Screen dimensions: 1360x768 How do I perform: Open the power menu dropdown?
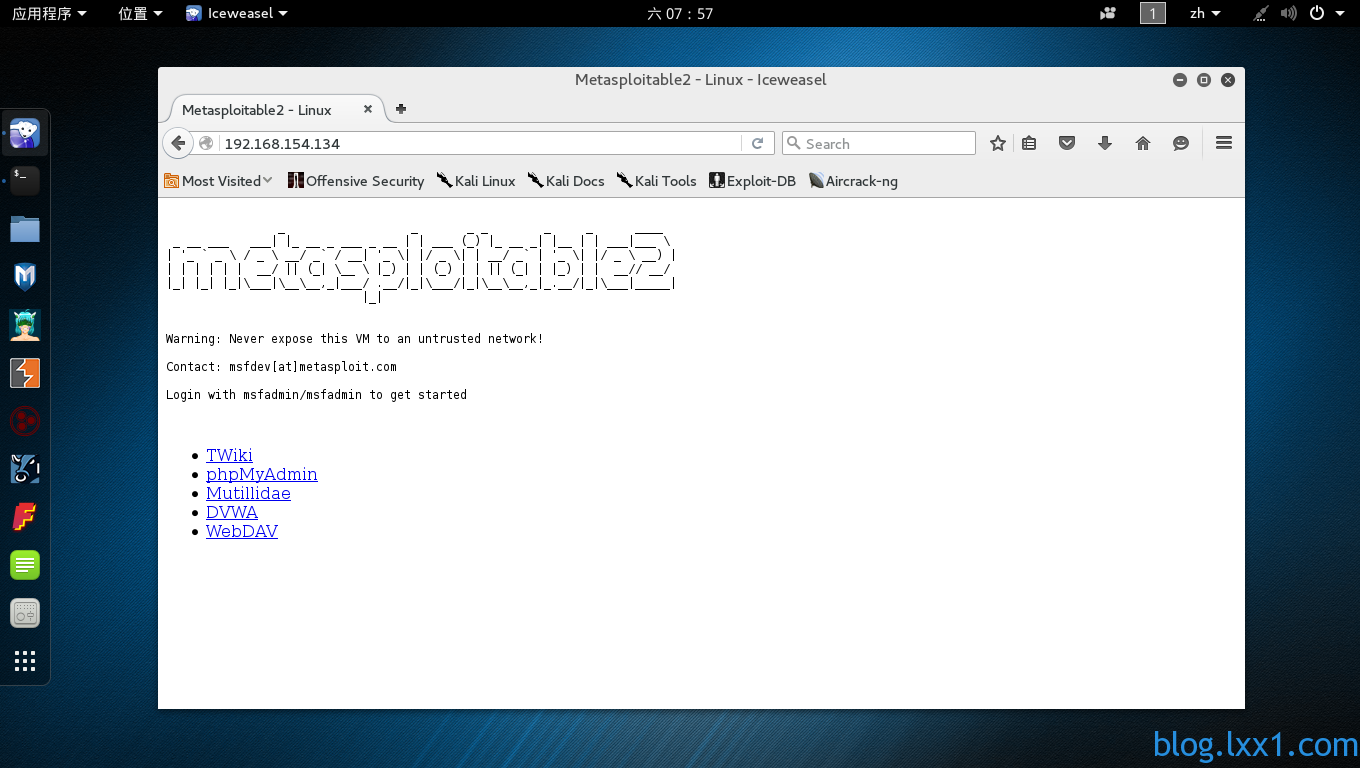[1327, 13]
